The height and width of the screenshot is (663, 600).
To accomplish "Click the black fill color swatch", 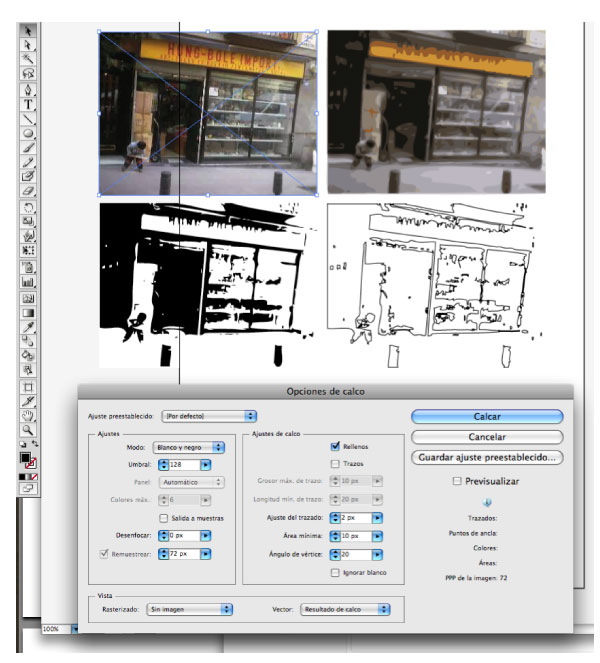I will coord(25,458).
